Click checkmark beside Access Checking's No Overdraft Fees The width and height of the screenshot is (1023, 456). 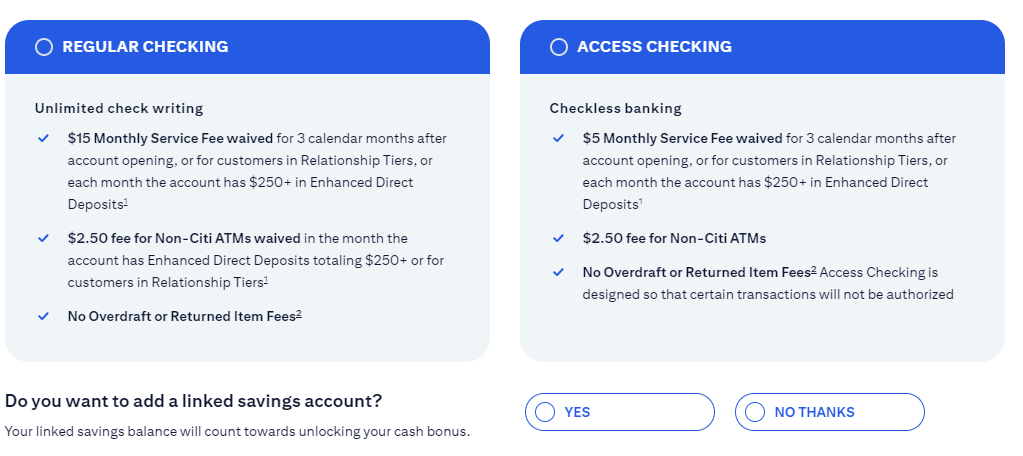pos(558,272)
